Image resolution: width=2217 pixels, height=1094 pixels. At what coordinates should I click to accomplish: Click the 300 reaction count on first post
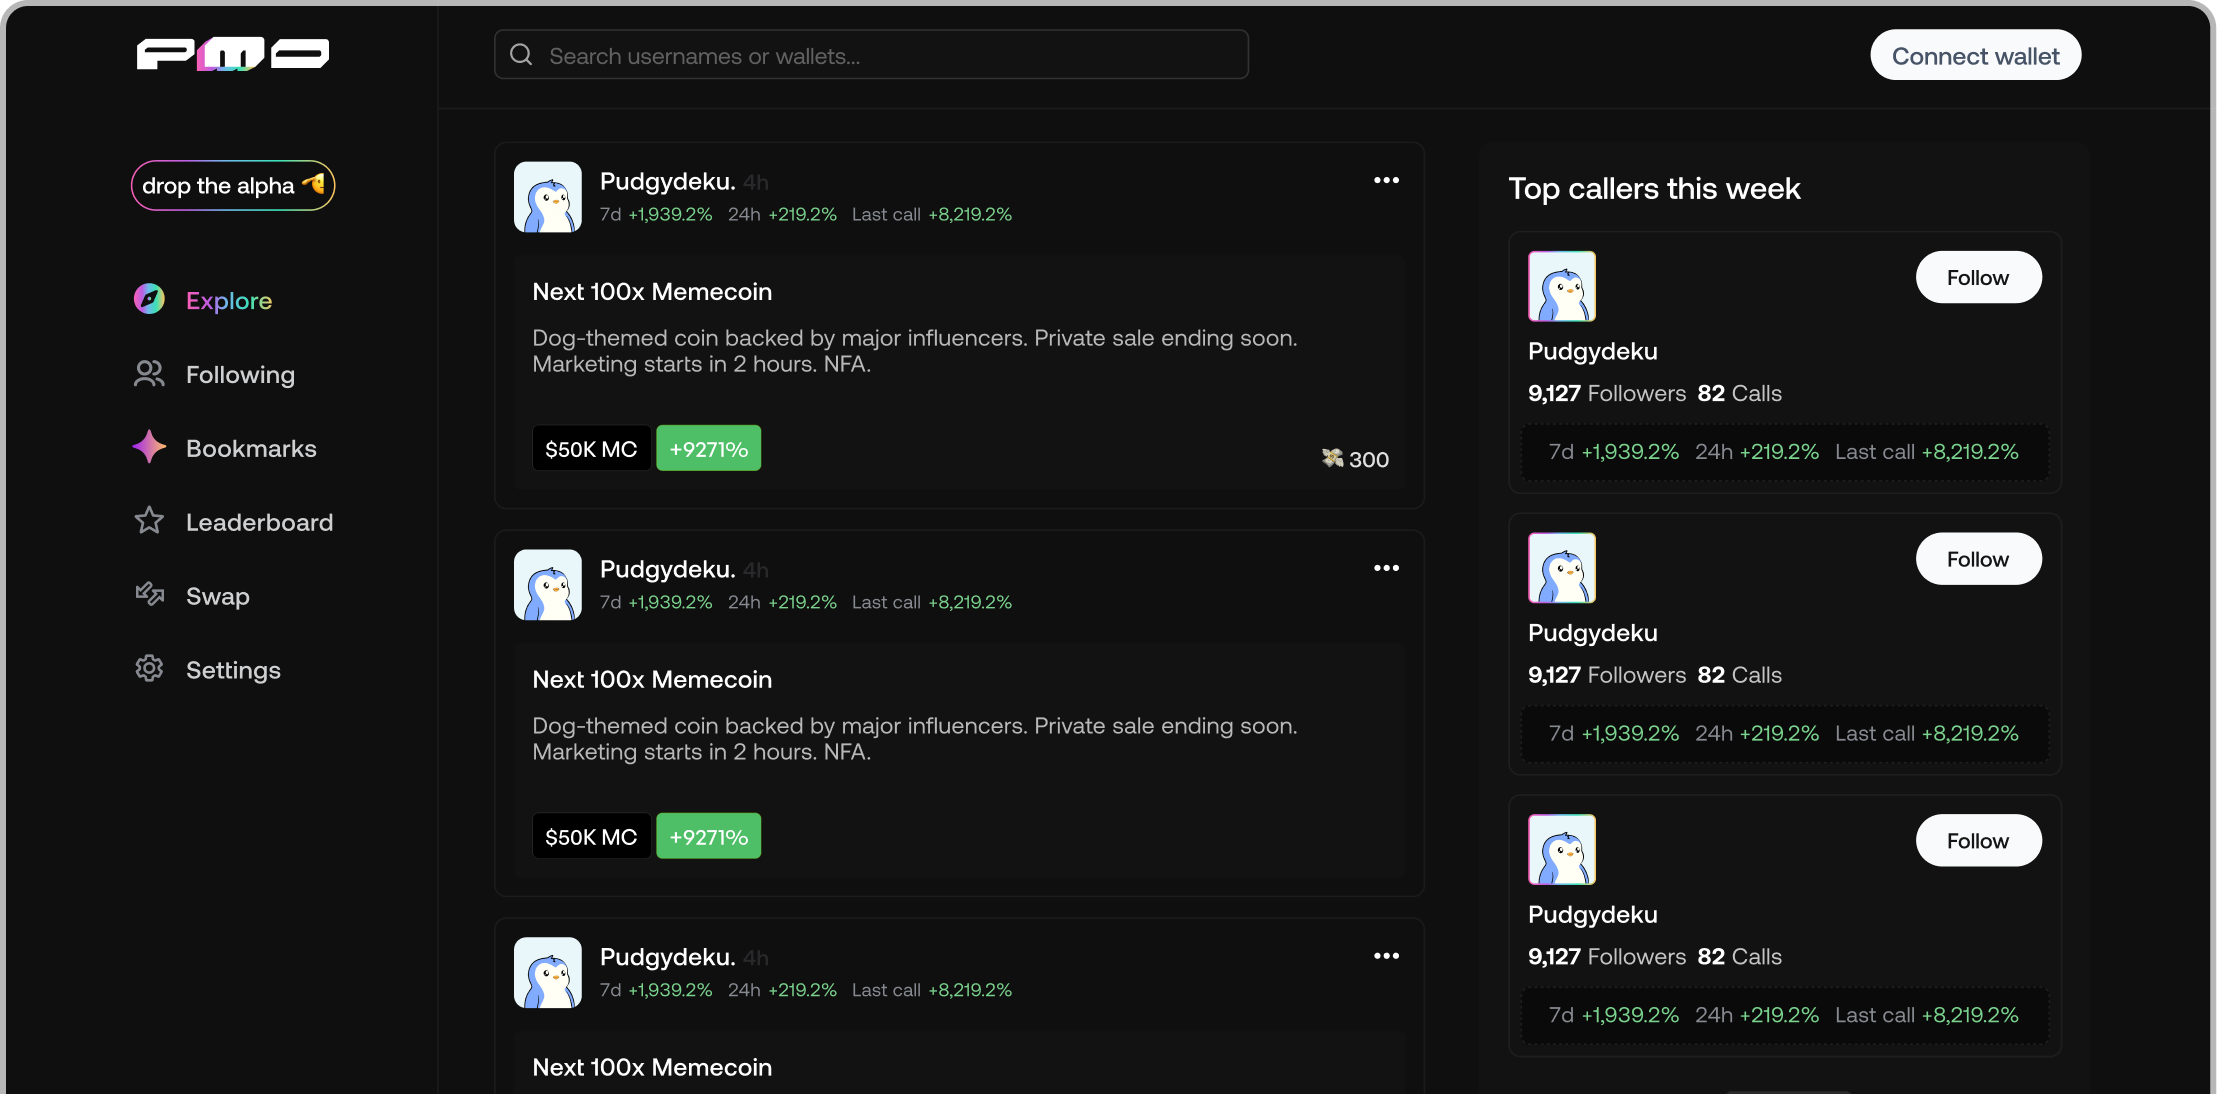pyautogui.click(x=1369, y=459)
